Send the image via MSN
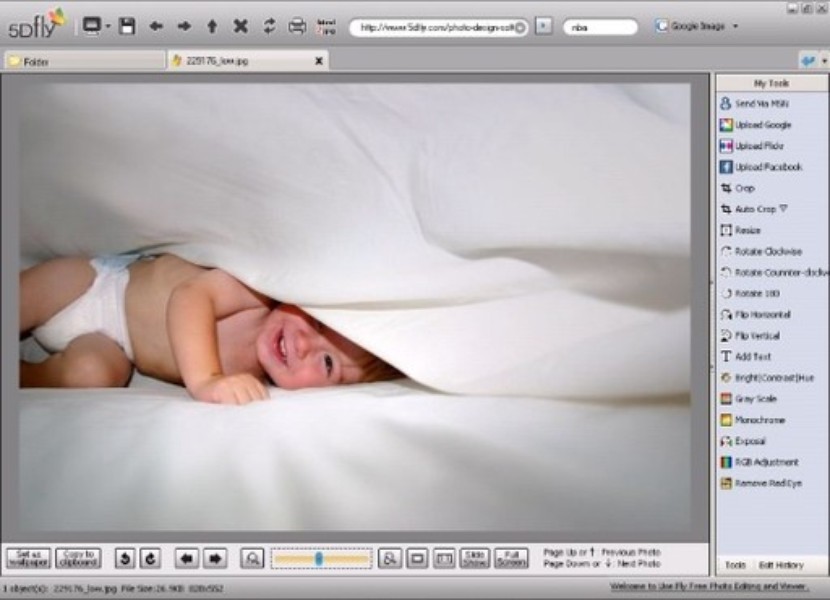This screenshot has height=600, width=830. 754,103
